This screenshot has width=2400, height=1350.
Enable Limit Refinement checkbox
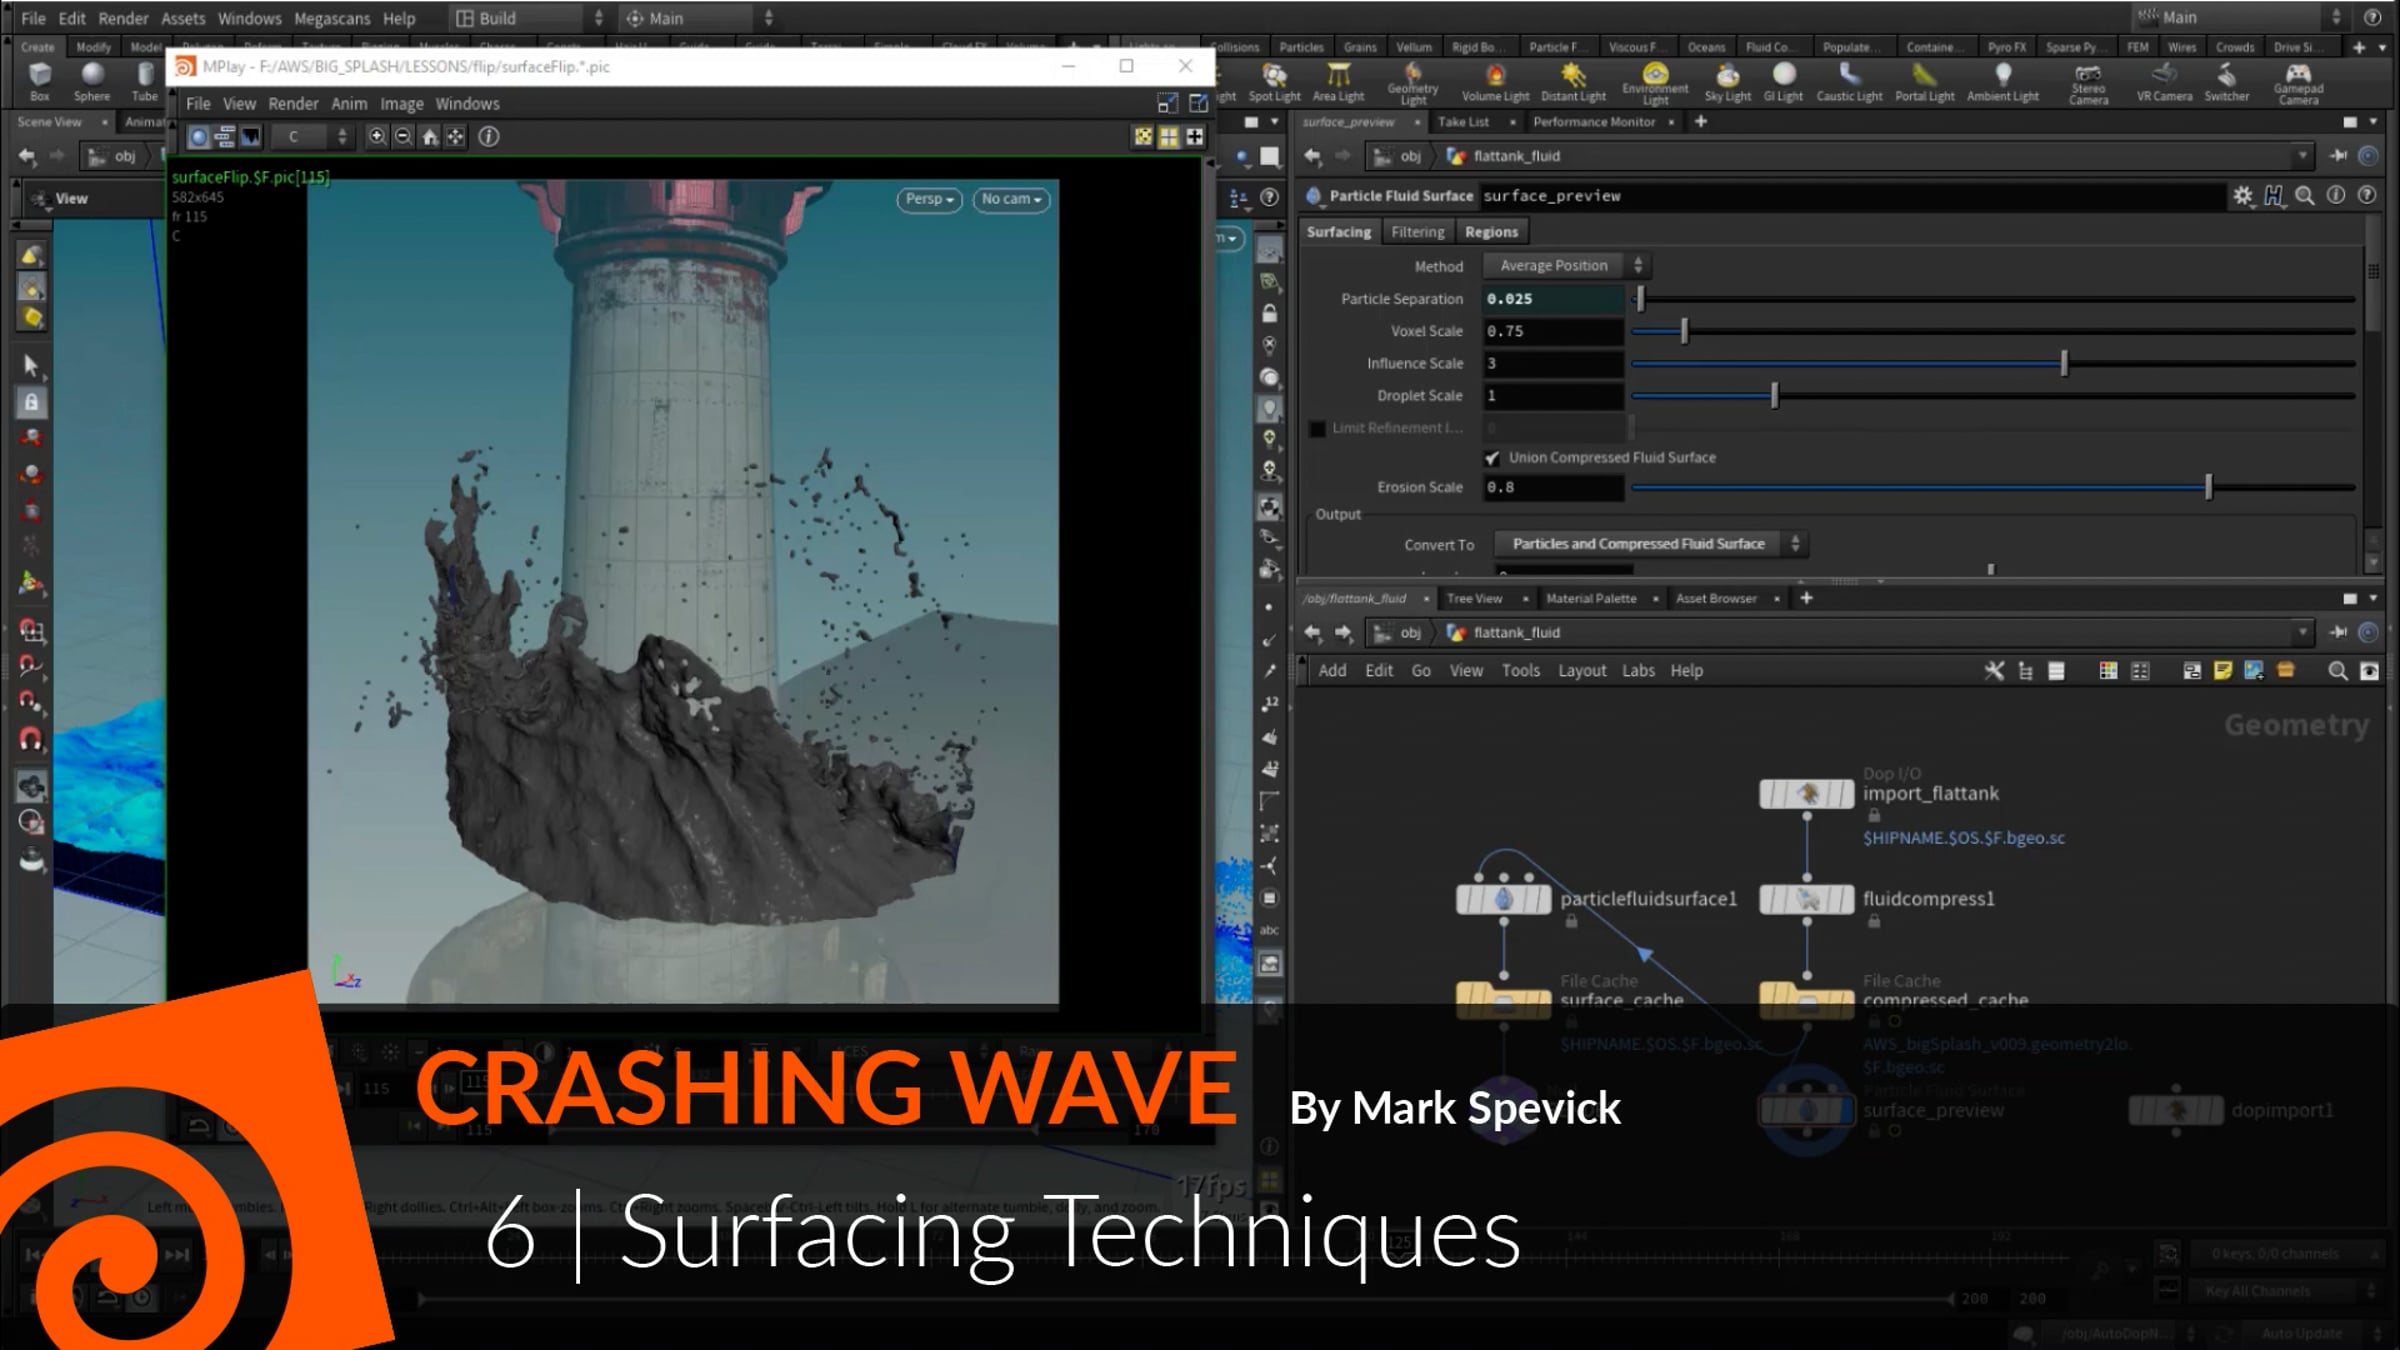pyautogui.click(x=1317, y=428)
